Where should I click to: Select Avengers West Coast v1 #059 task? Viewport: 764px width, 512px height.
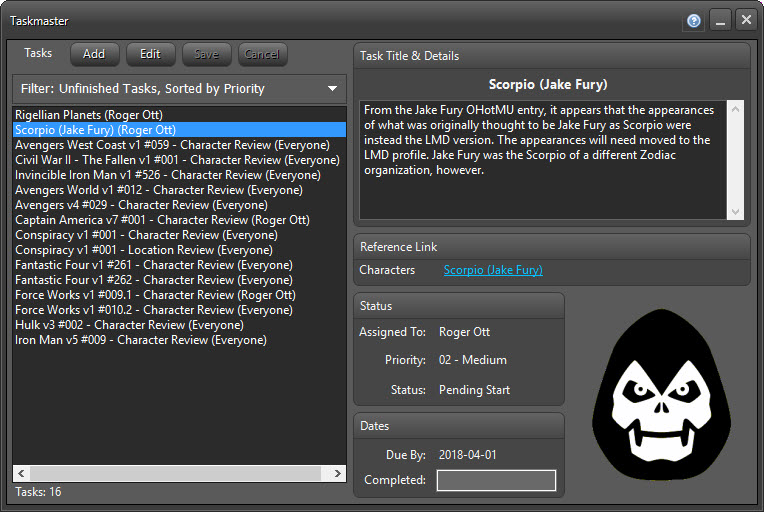point(179,145)
